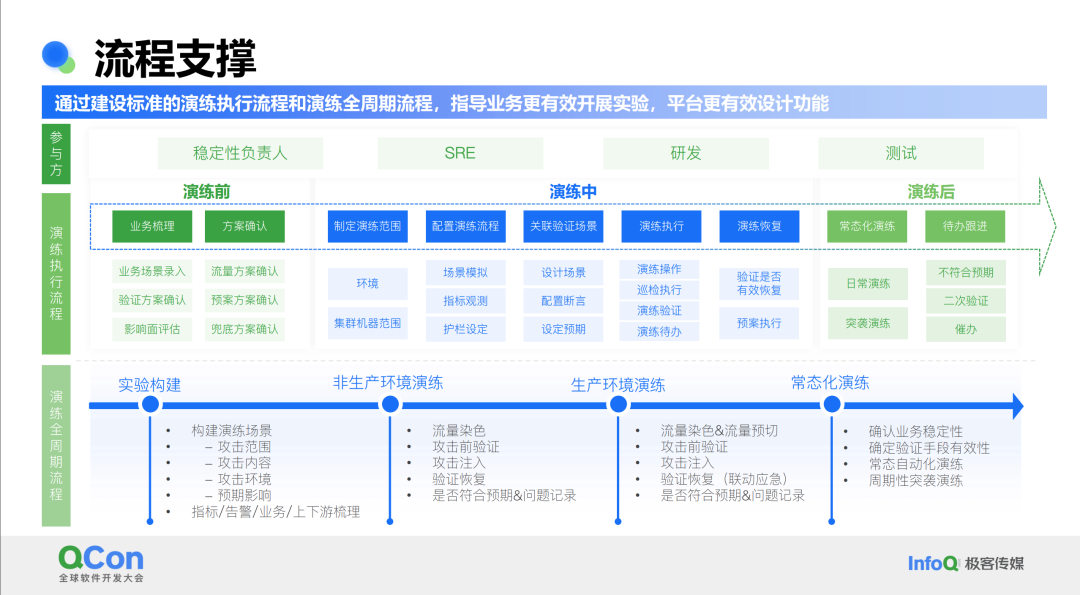The width and height of the screenshot is (1080, 595).
Task: Select the 护栏设定 item
Action: pyautogui.click(x=466, y=329)
